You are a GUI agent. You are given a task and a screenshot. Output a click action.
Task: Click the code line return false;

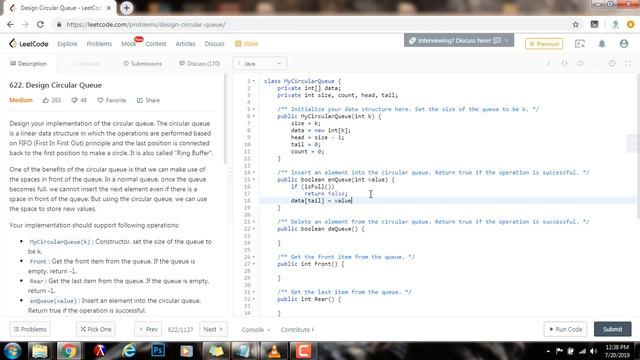pos(326,193)
